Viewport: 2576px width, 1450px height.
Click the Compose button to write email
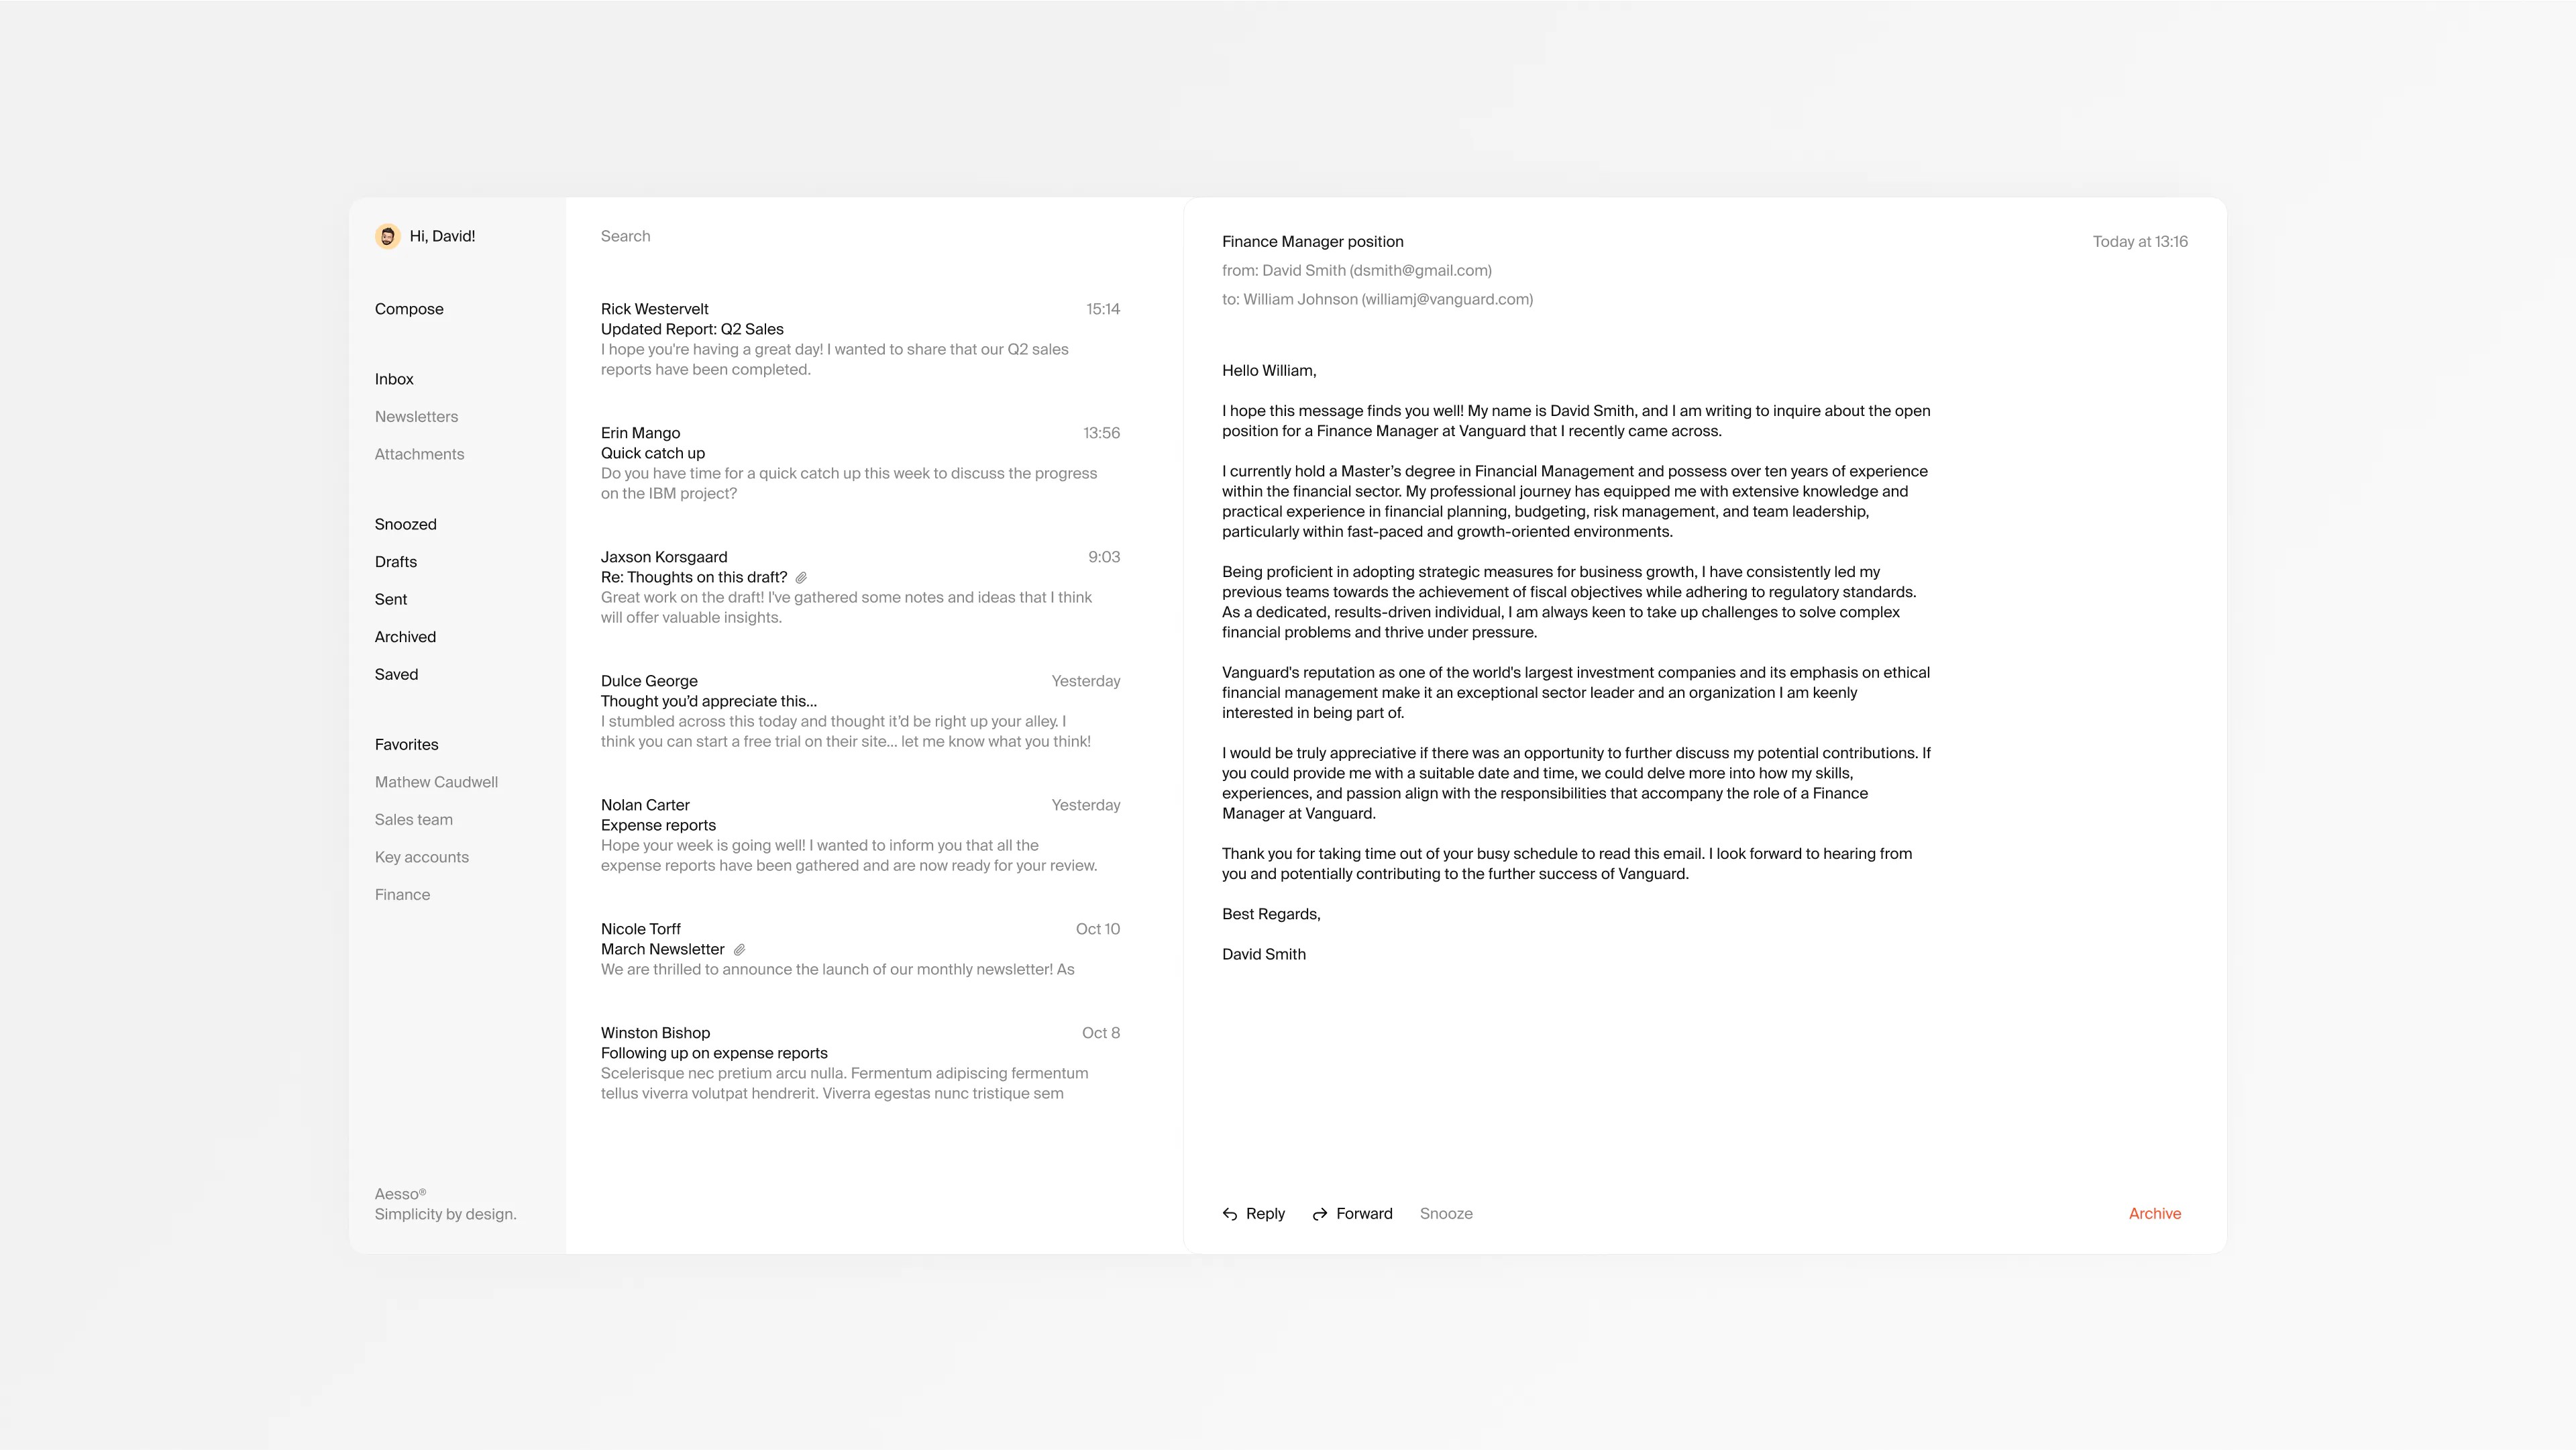point(409,308)
